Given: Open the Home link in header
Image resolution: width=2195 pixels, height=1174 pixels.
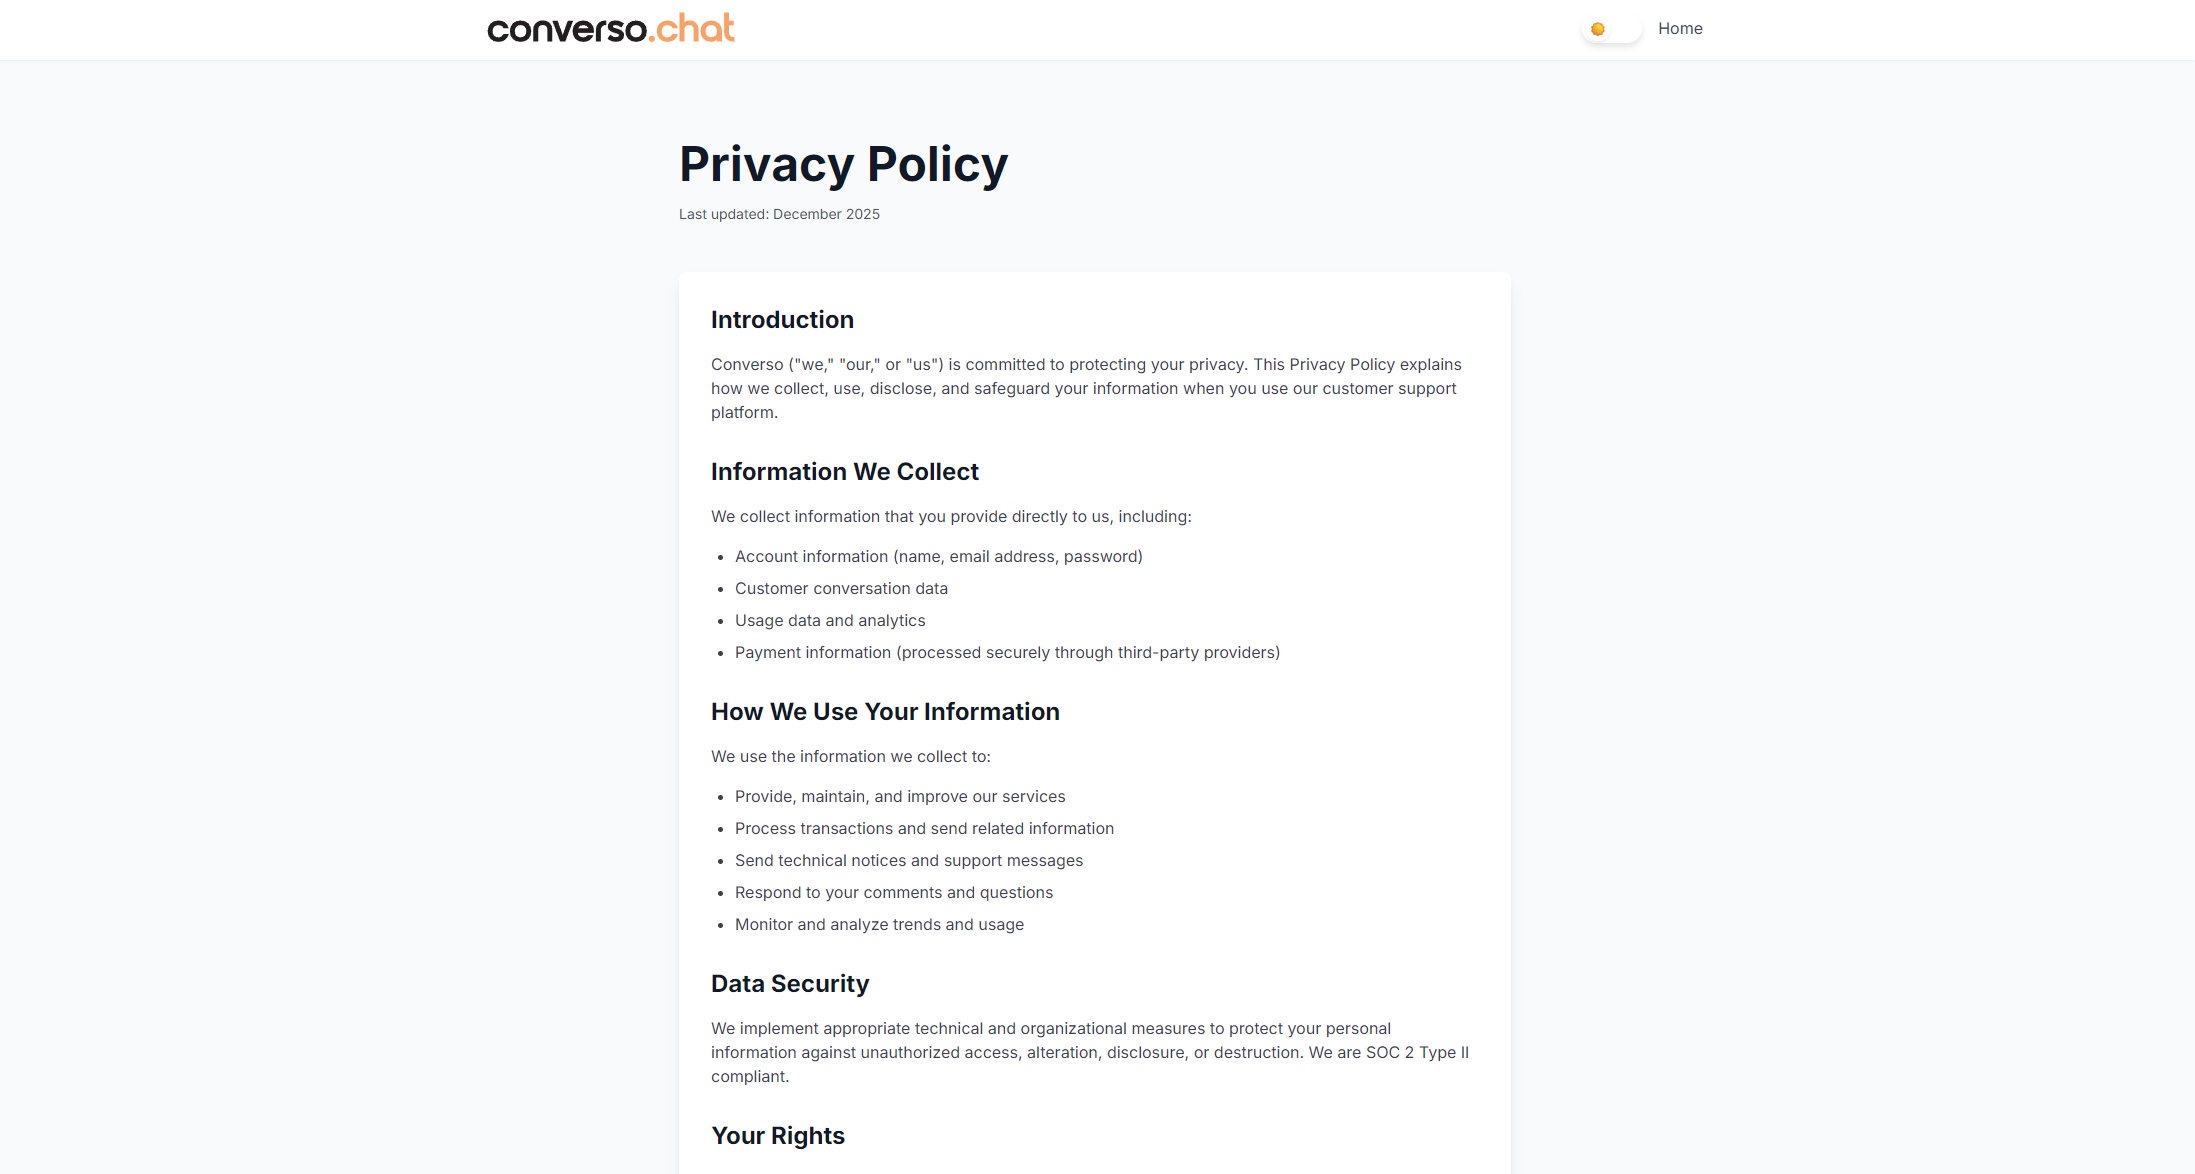Looking at the screenshot, I should (x=1680, y=29).
